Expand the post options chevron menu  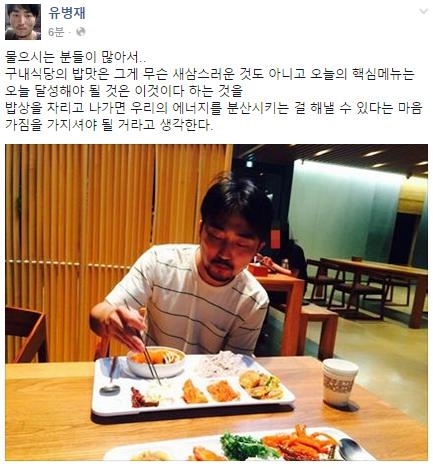click(x=423, y=11)
